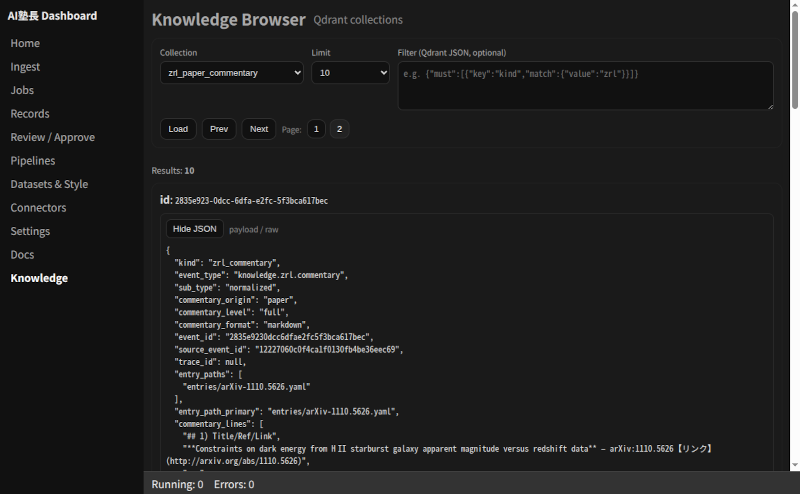This screenshot has height=494, width=800.
Task: Click the Prev page button
Action: coord(219,129)
